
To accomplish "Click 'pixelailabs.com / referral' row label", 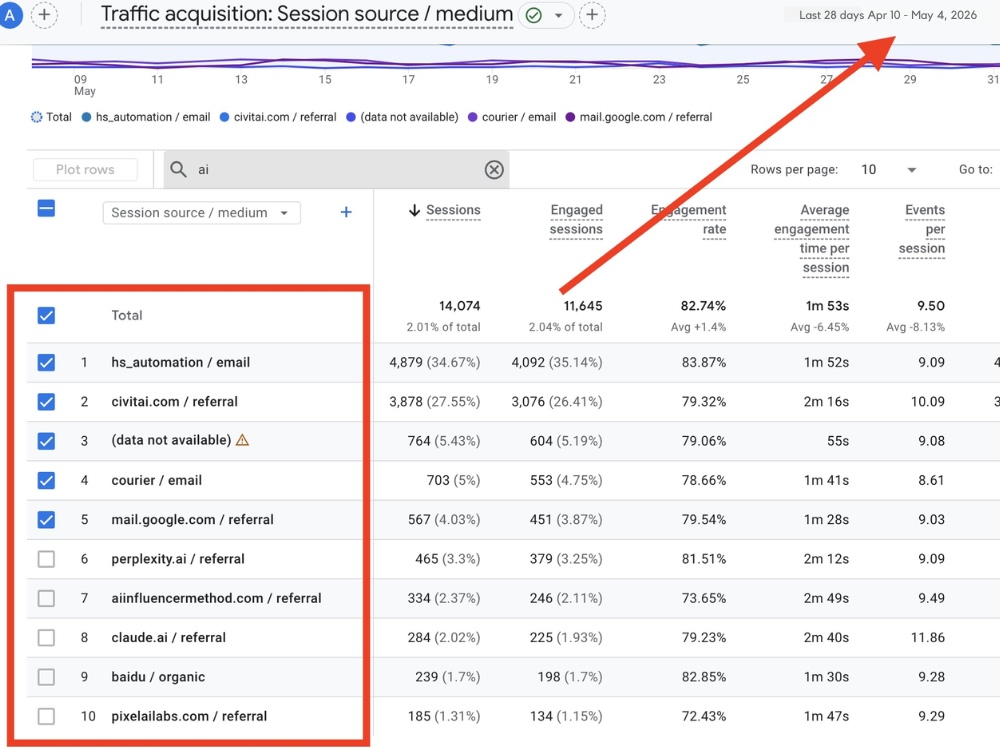I will click(x=189, y=716).
